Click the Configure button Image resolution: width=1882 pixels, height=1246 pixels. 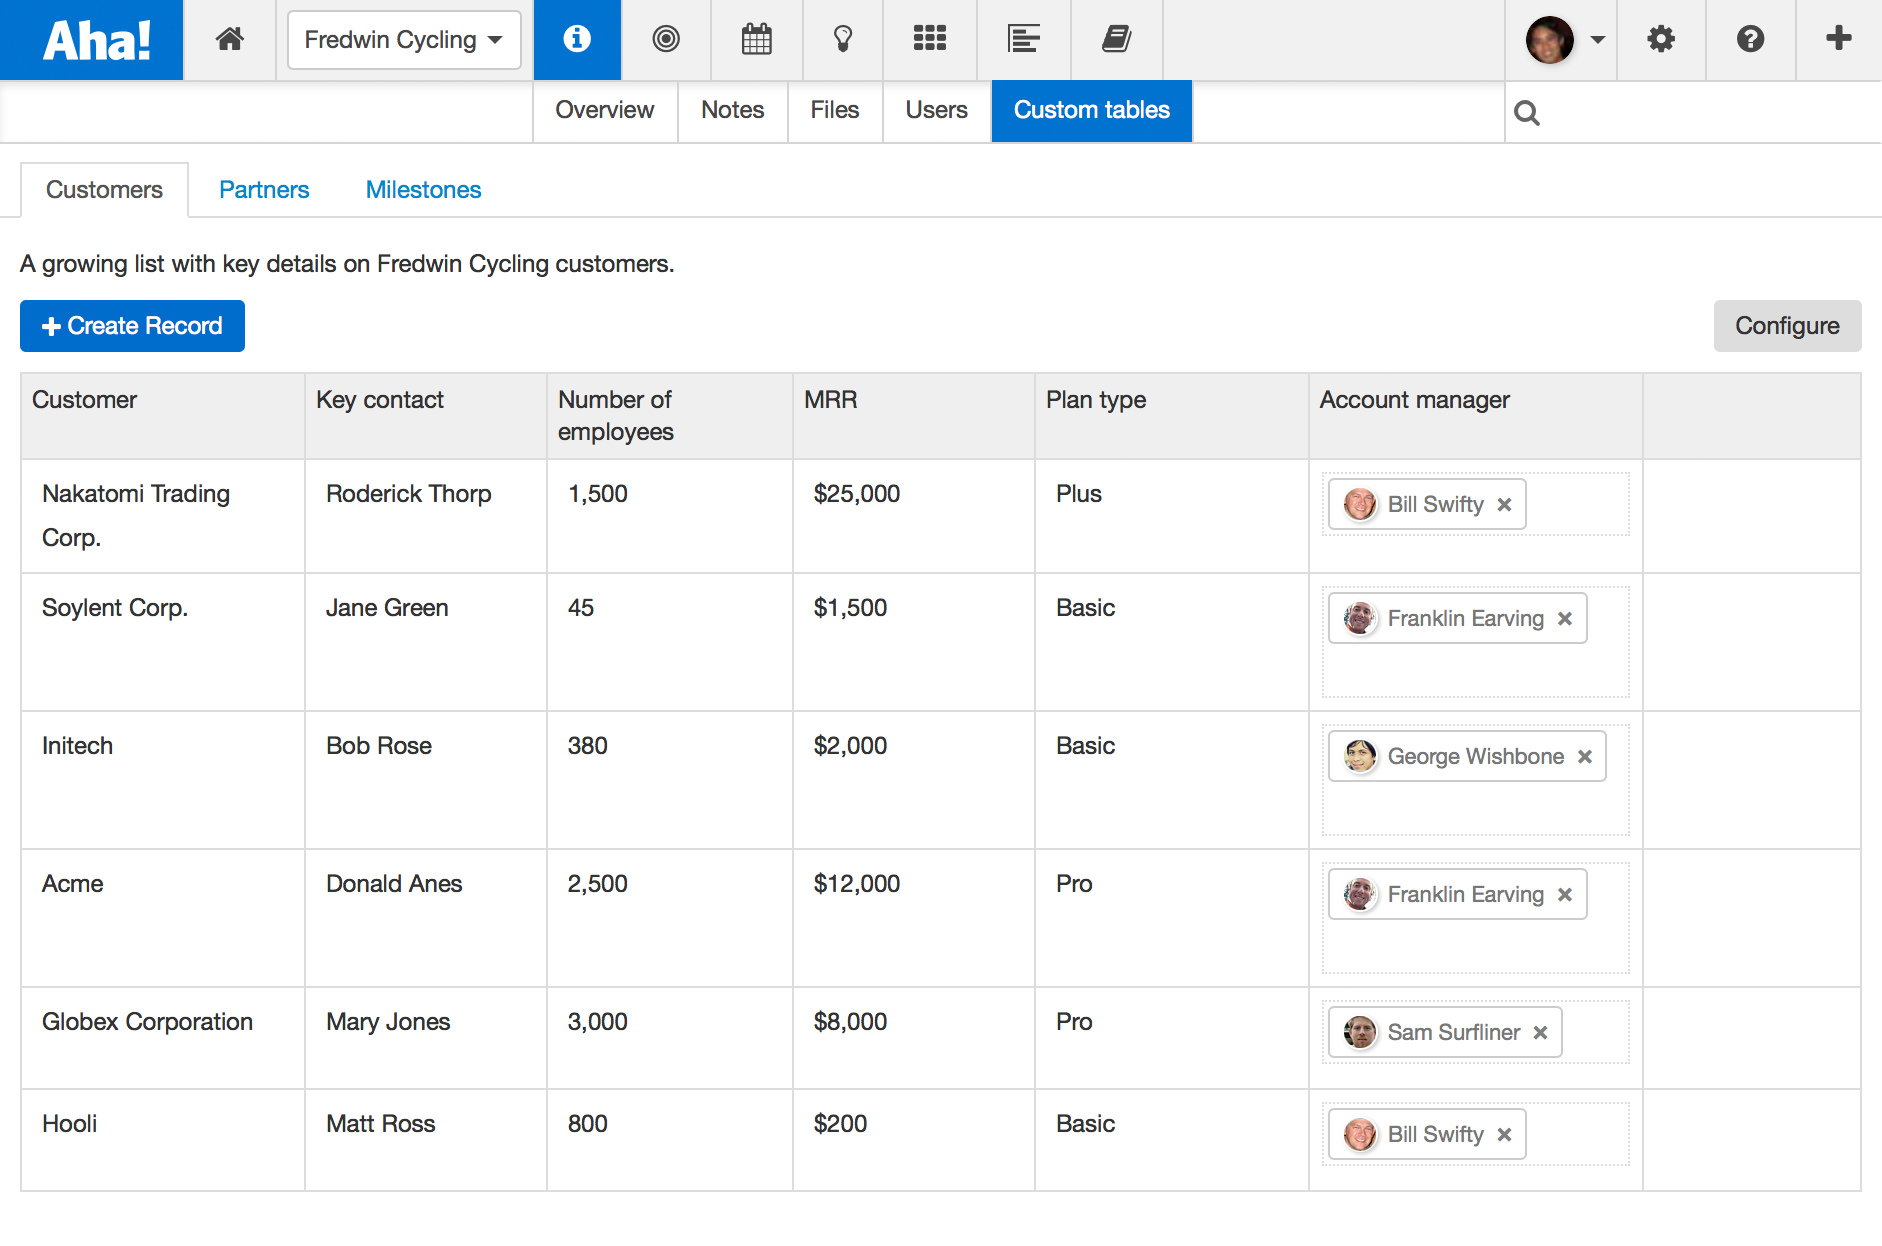point(1787,326)
